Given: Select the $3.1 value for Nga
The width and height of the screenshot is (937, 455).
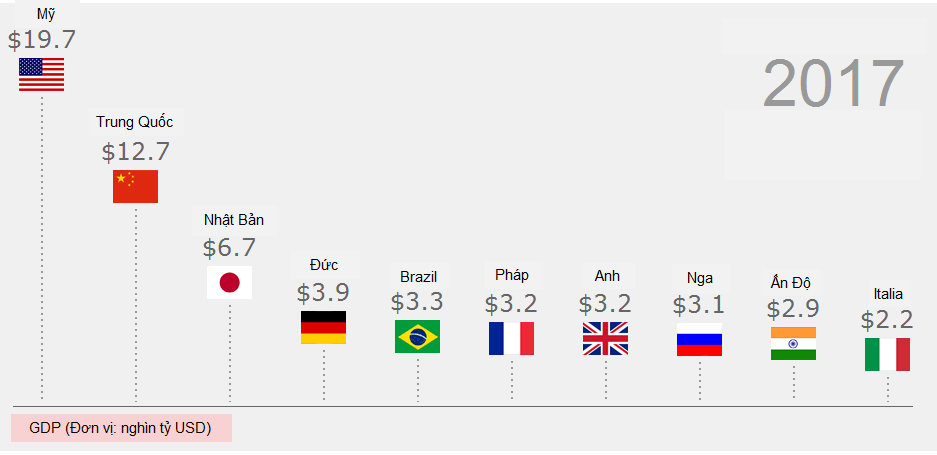Looking at the screenshot, I should pos(699,305).
